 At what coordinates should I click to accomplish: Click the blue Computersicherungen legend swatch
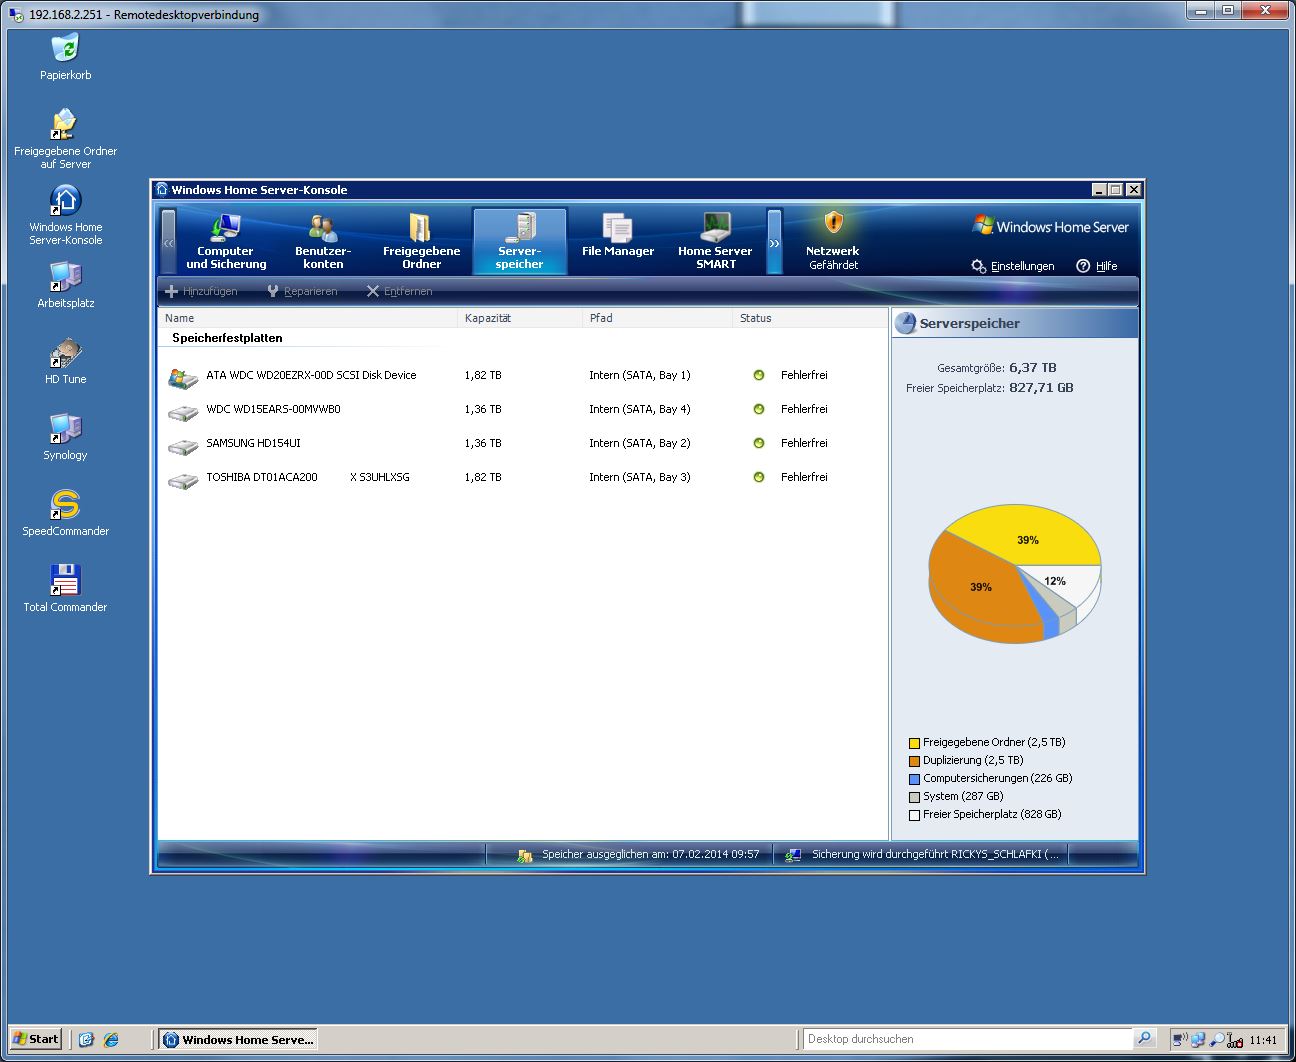914,779
